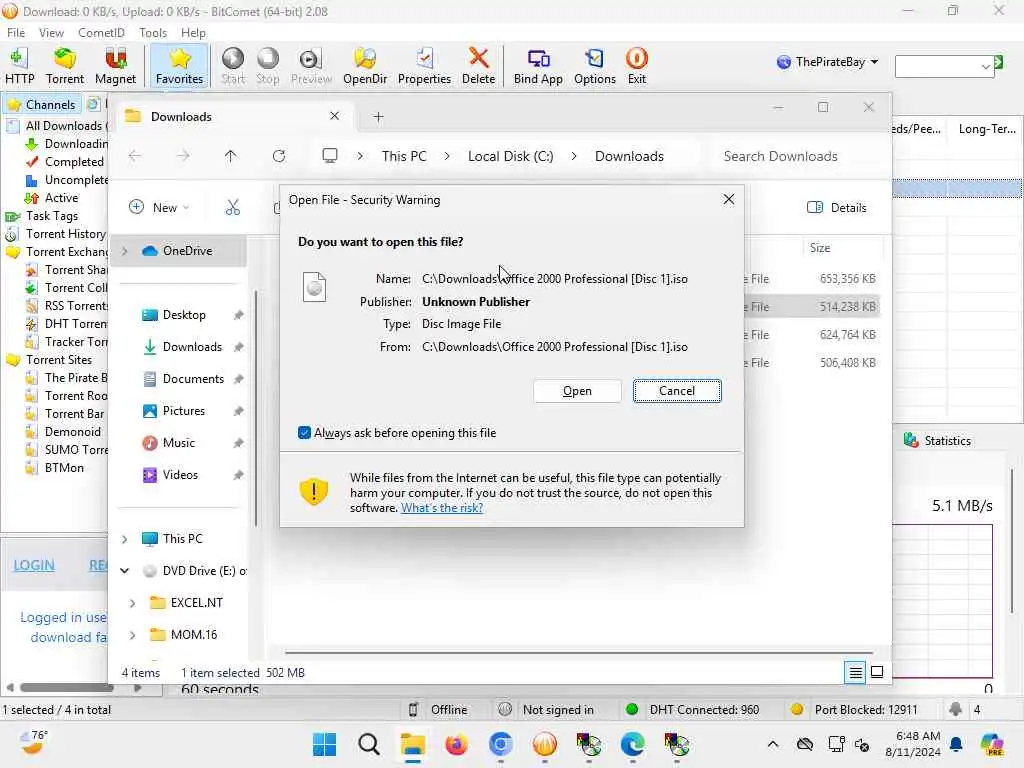This screenshot has width=1024, height=768.
Task: Select Completed in BitComet sidebar
Action: pos(73,162)
